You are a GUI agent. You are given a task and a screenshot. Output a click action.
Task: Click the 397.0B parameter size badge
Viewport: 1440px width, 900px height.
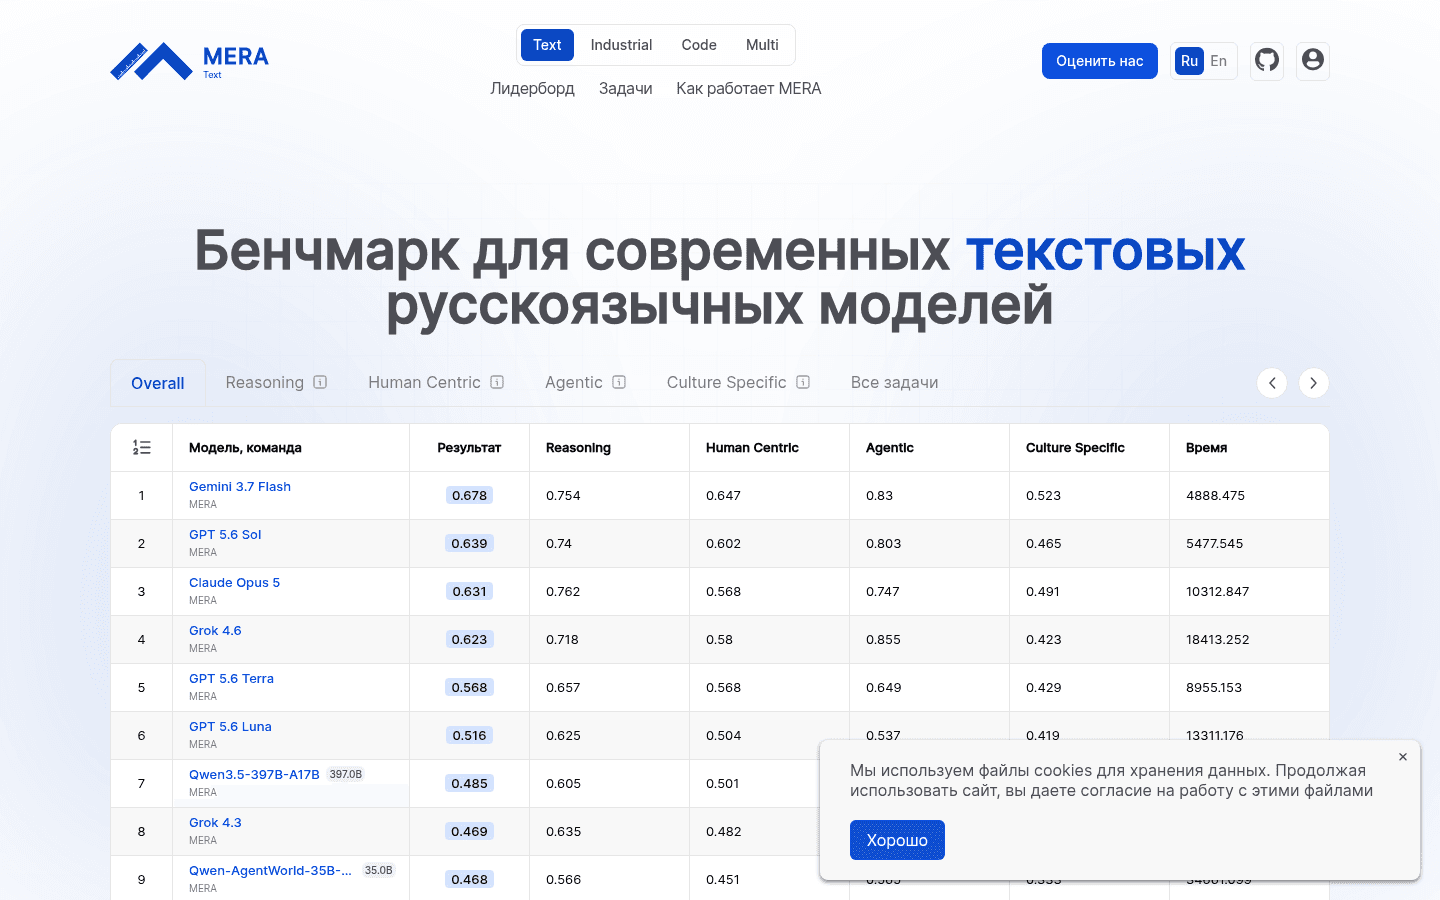pyautogui.click(x=346, y=774)
